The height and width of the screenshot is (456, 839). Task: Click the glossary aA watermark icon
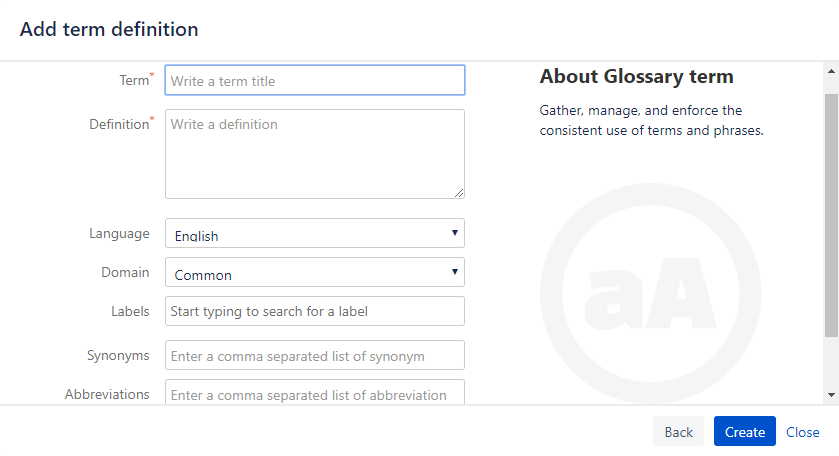click(651, 293)
